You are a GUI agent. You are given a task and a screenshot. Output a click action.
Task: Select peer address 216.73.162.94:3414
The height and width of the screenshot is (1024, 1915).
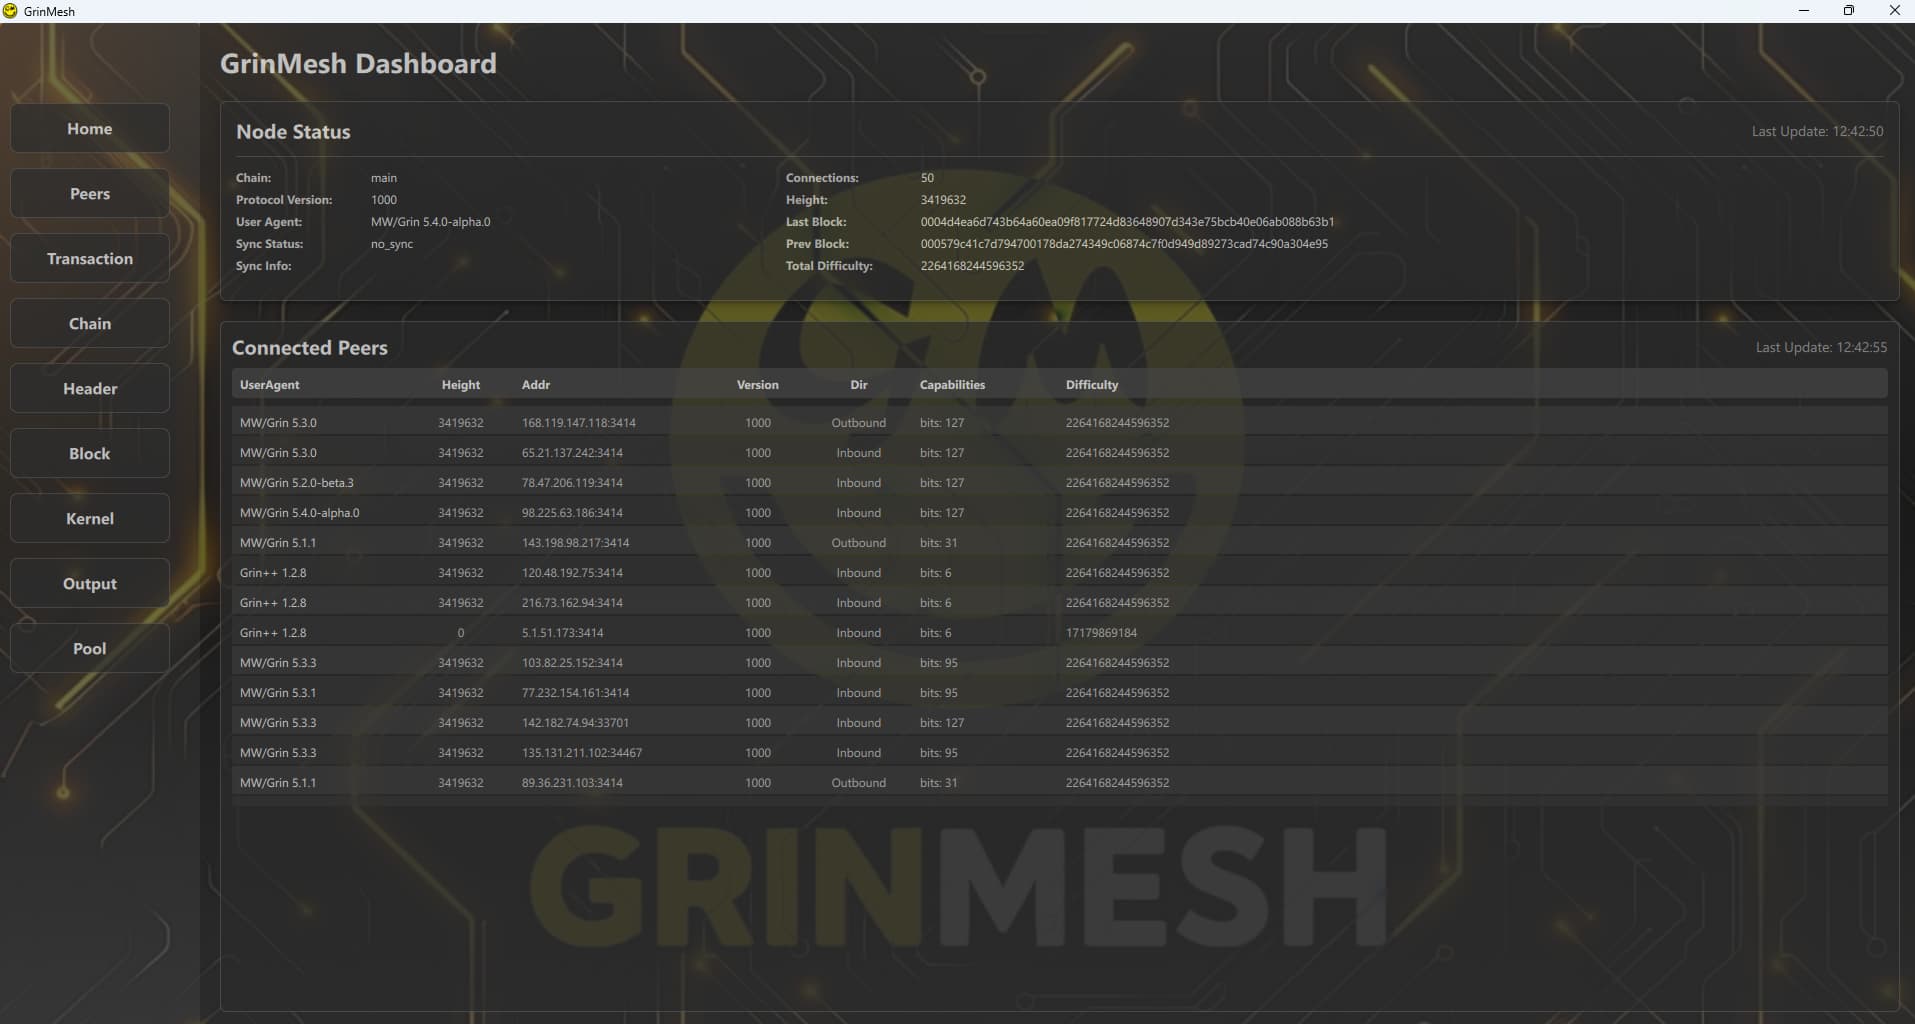pyautogui.click(x=572, y=603)
